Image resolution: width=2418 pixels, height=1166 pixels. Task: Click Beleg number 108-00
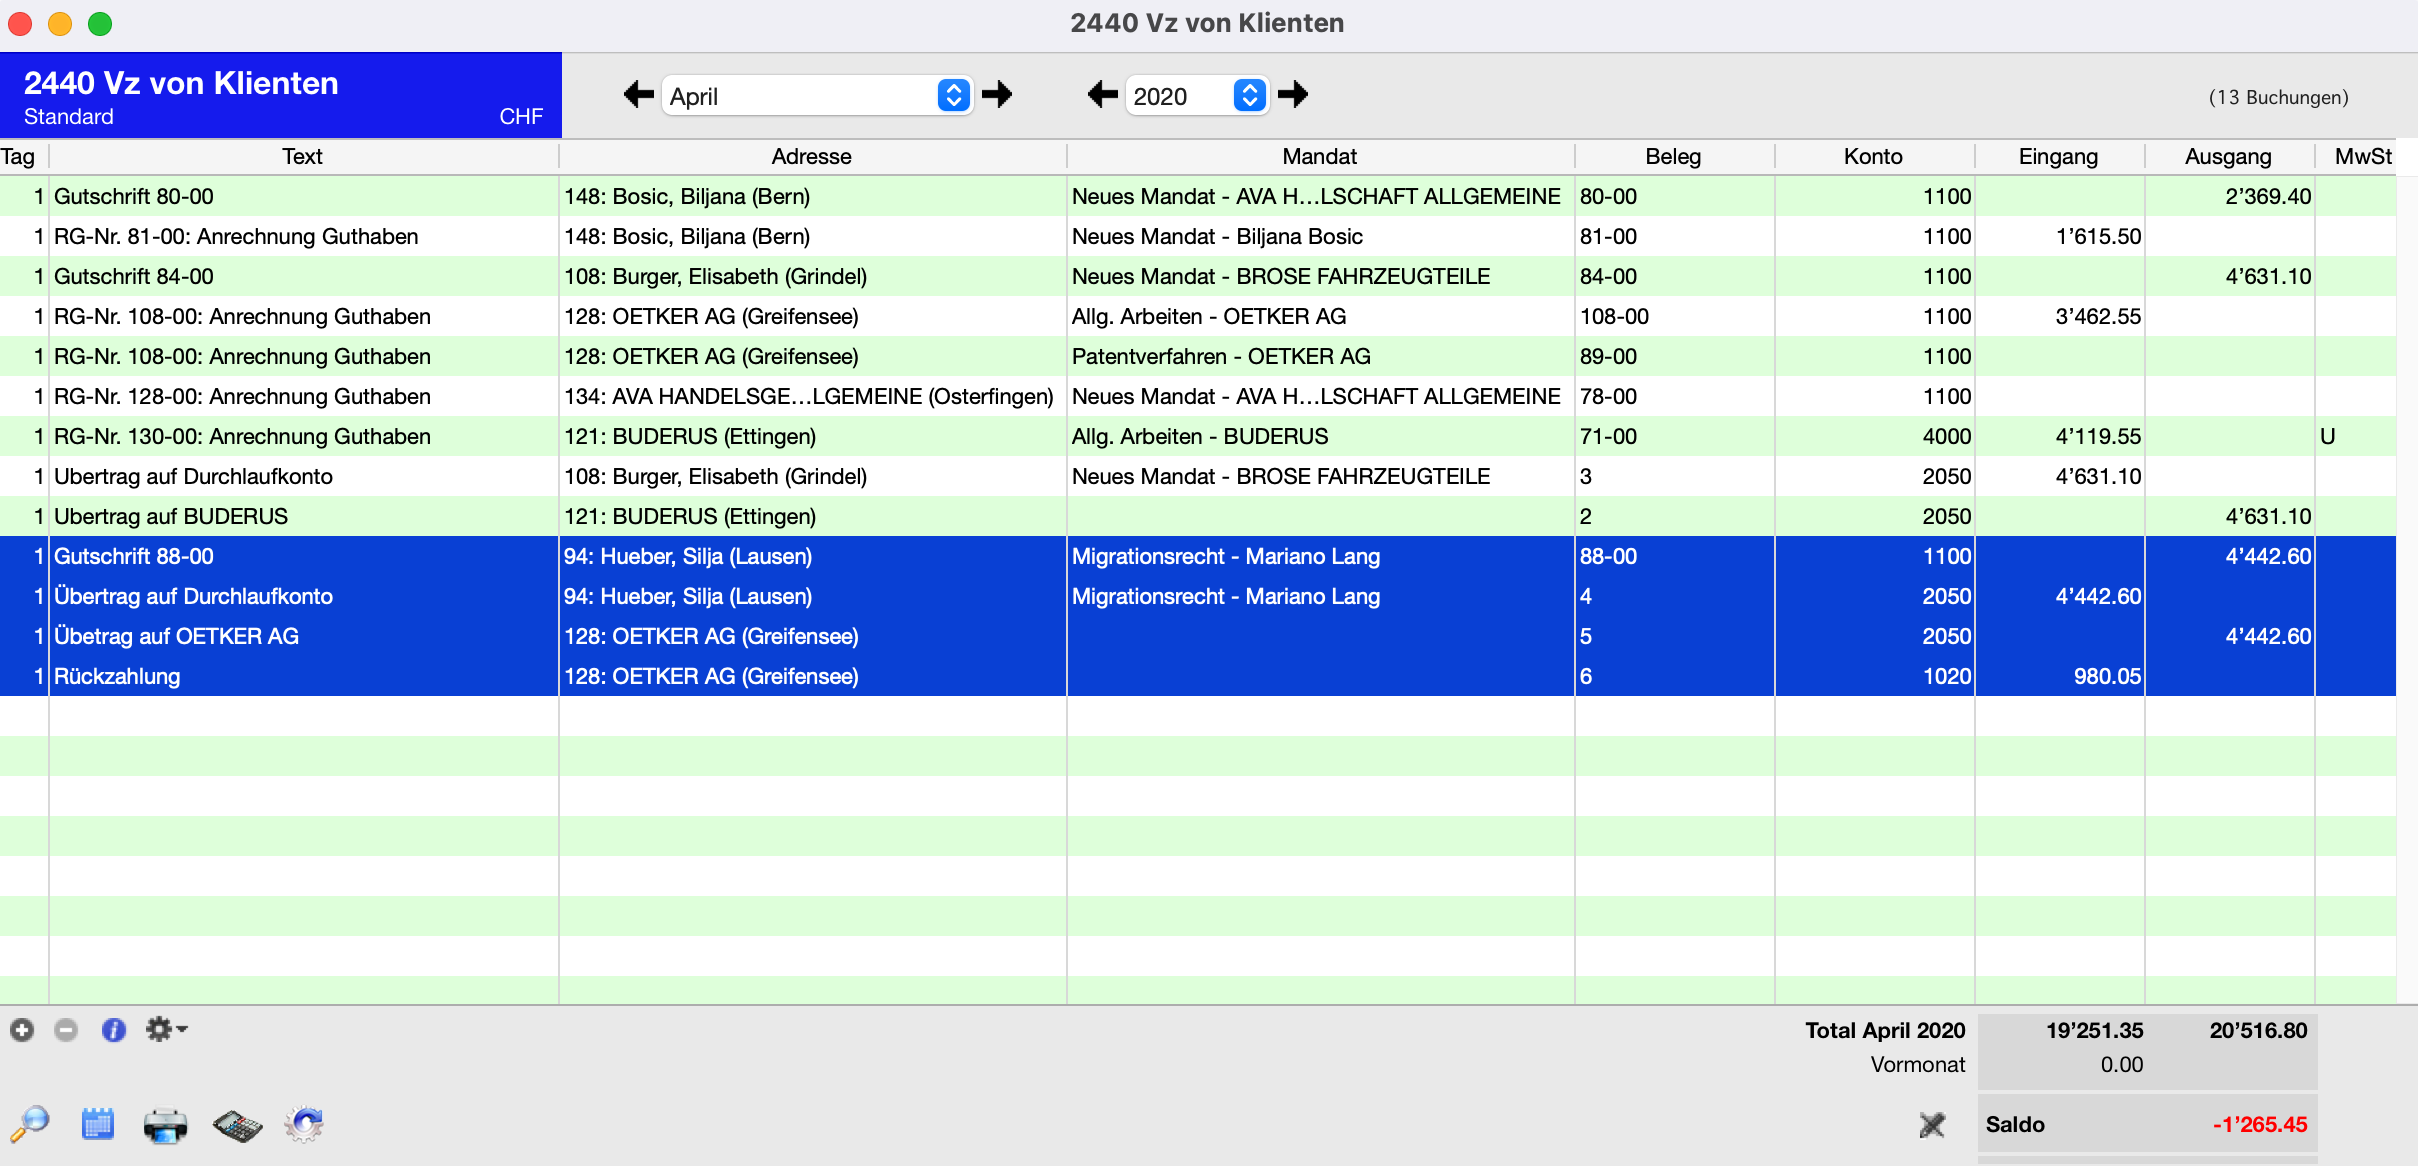point(1614,316)
